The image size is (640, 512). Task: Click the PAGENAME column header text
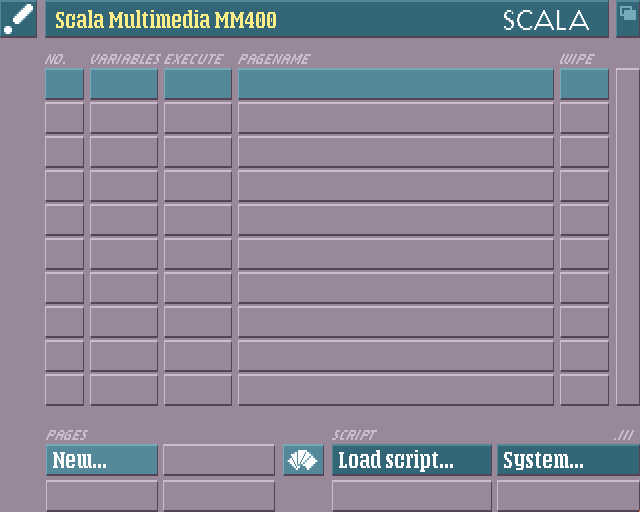tap(274, 59)
